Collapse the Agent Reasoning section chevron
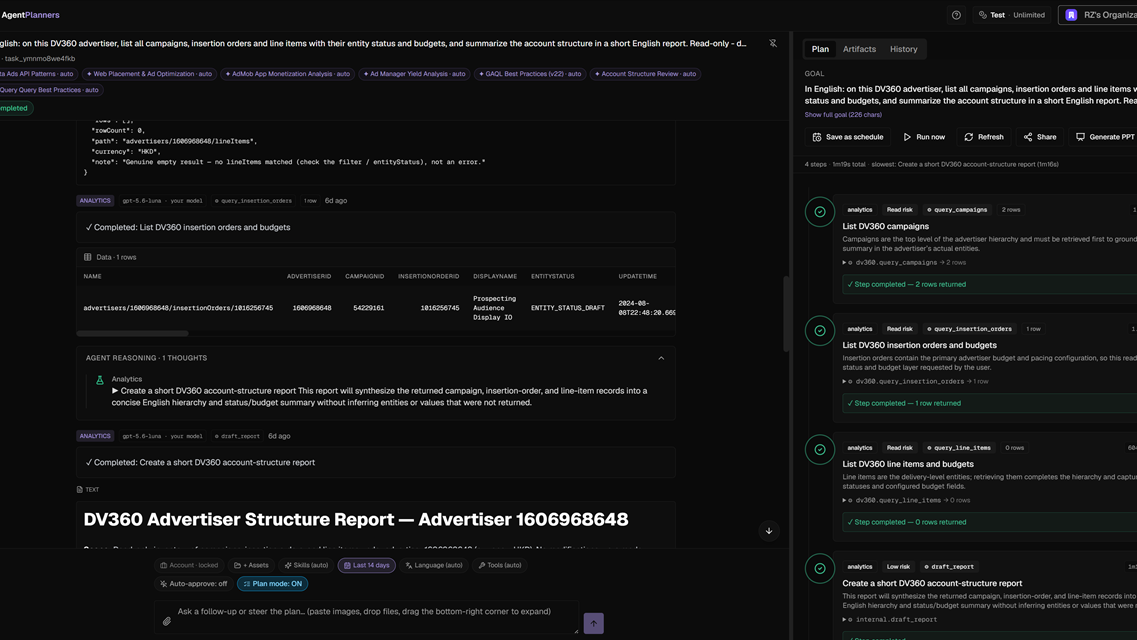This screenshot has width=1137, height=640. [x=661, y=358]
